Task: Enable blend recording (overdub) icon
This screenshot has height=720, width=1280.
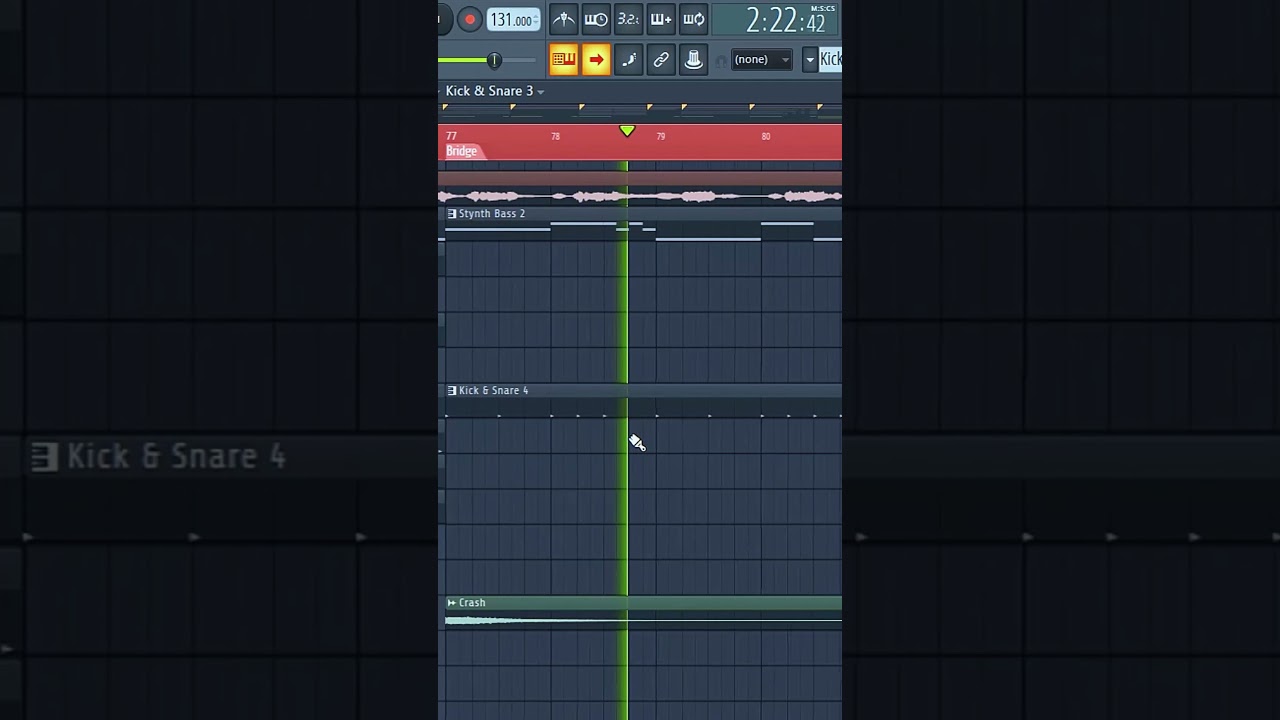Action: [660, 19]
